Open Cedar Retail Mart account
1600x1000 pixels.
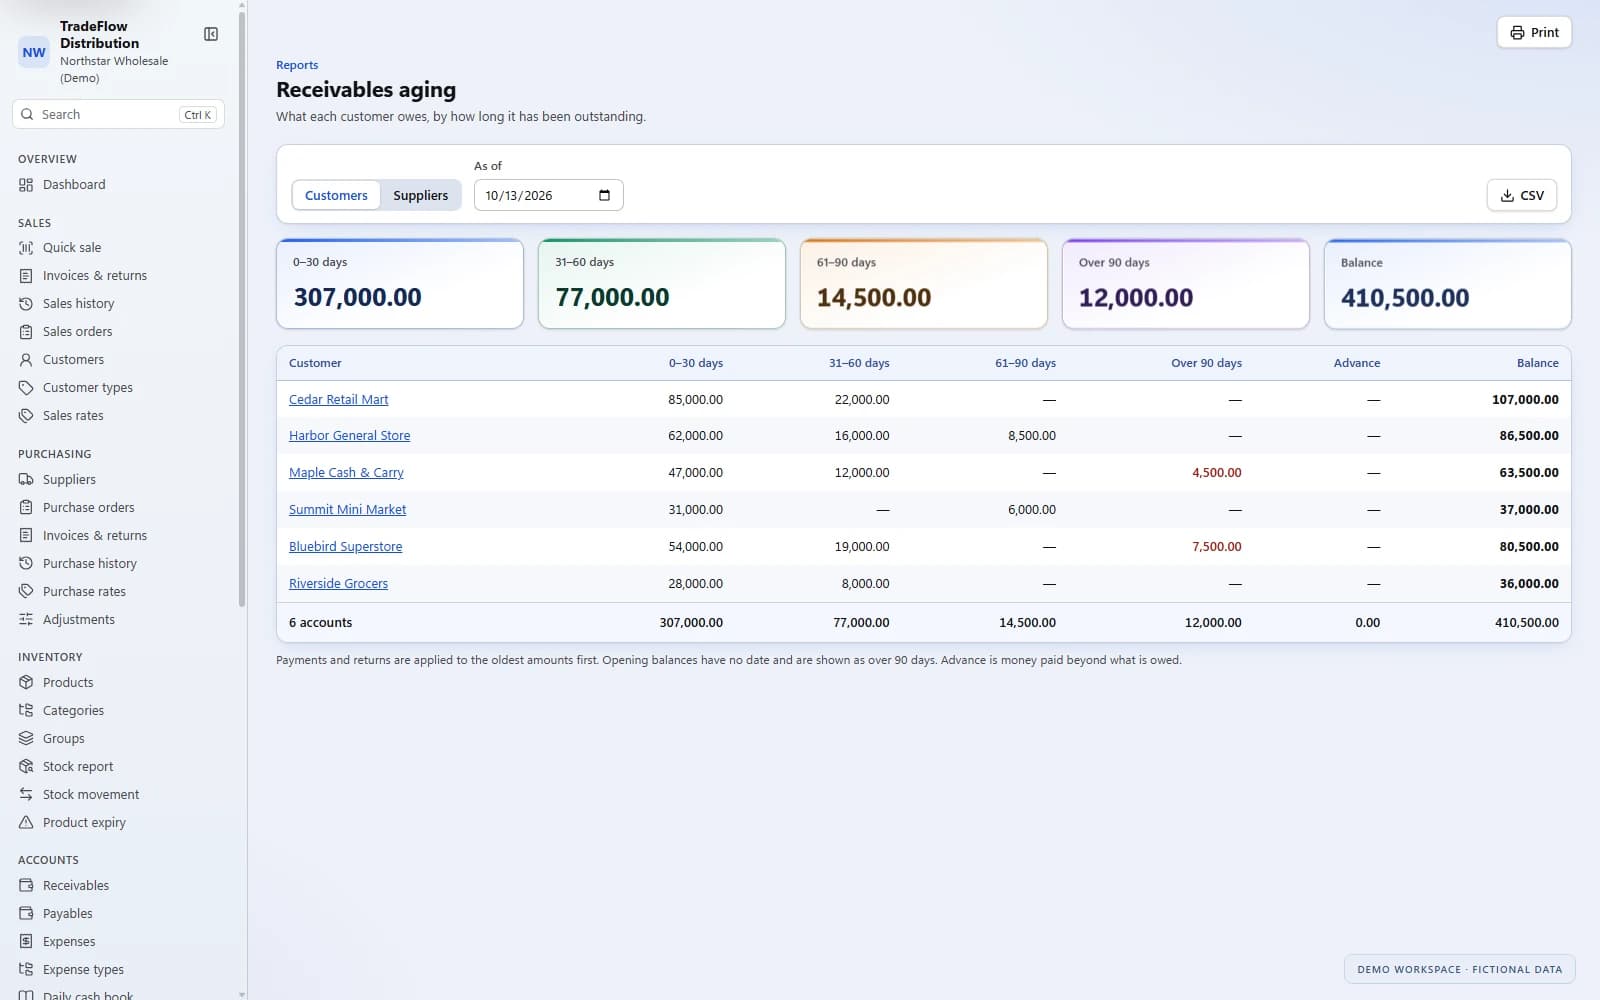(x=338, y=399)
